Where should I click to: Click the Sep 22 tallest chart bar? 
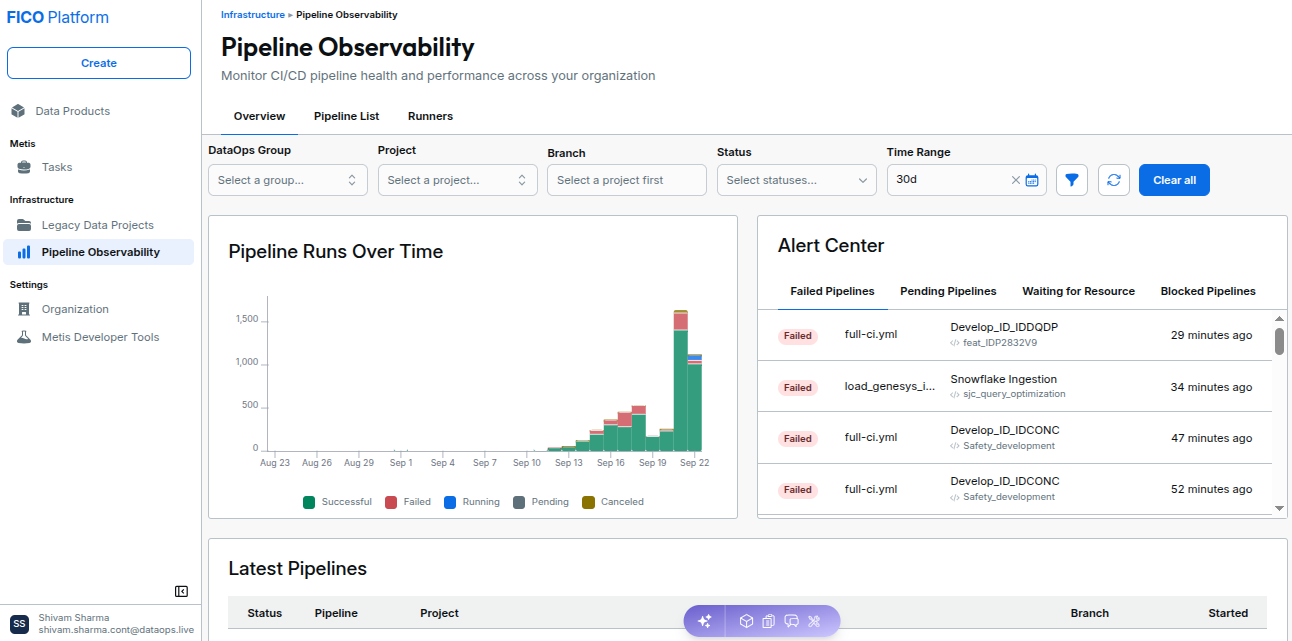tap(680, 381)
